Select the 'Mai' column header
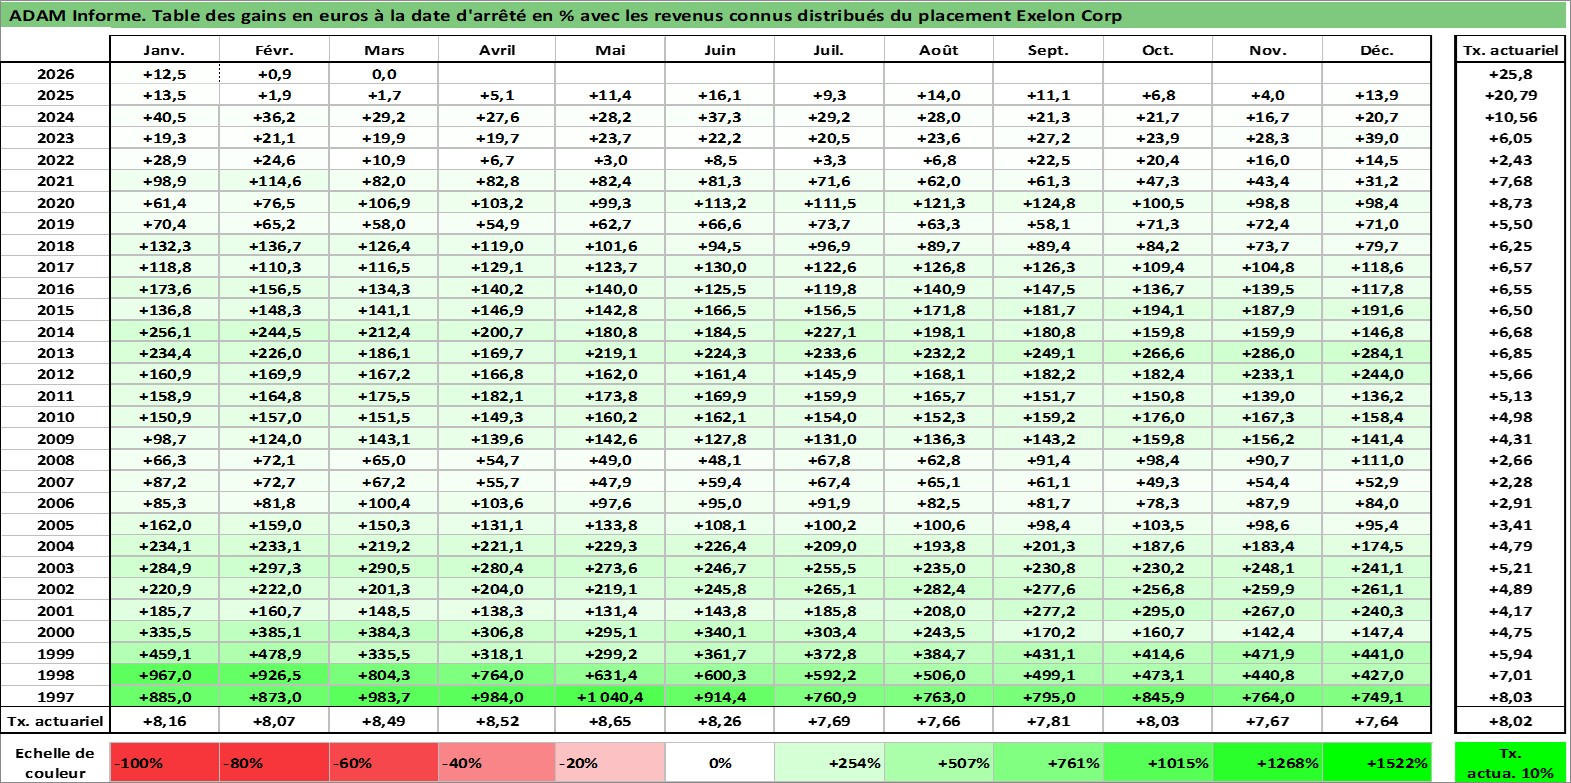This screenshot has width=1571, height=783. 610,50
